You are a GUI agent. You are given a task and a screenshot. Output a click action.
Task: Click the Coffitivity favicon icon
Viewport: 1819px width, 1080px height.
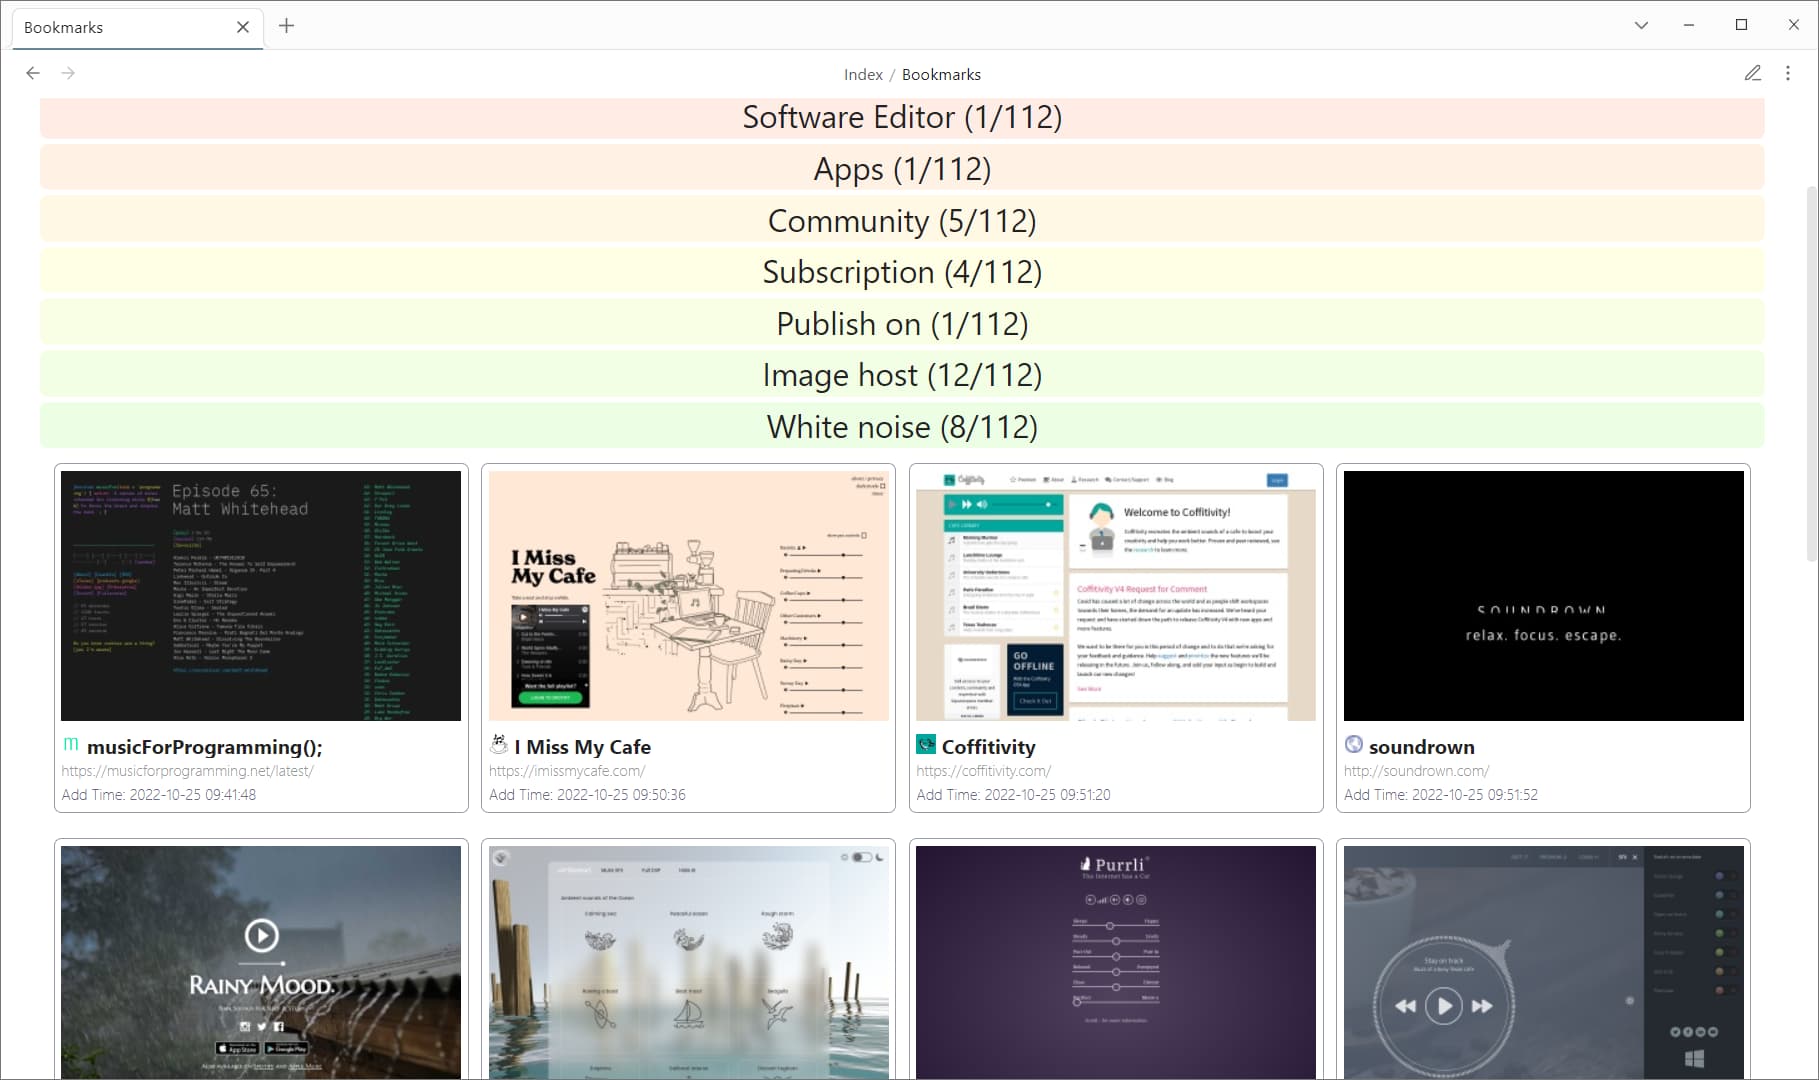coord(926,745)
